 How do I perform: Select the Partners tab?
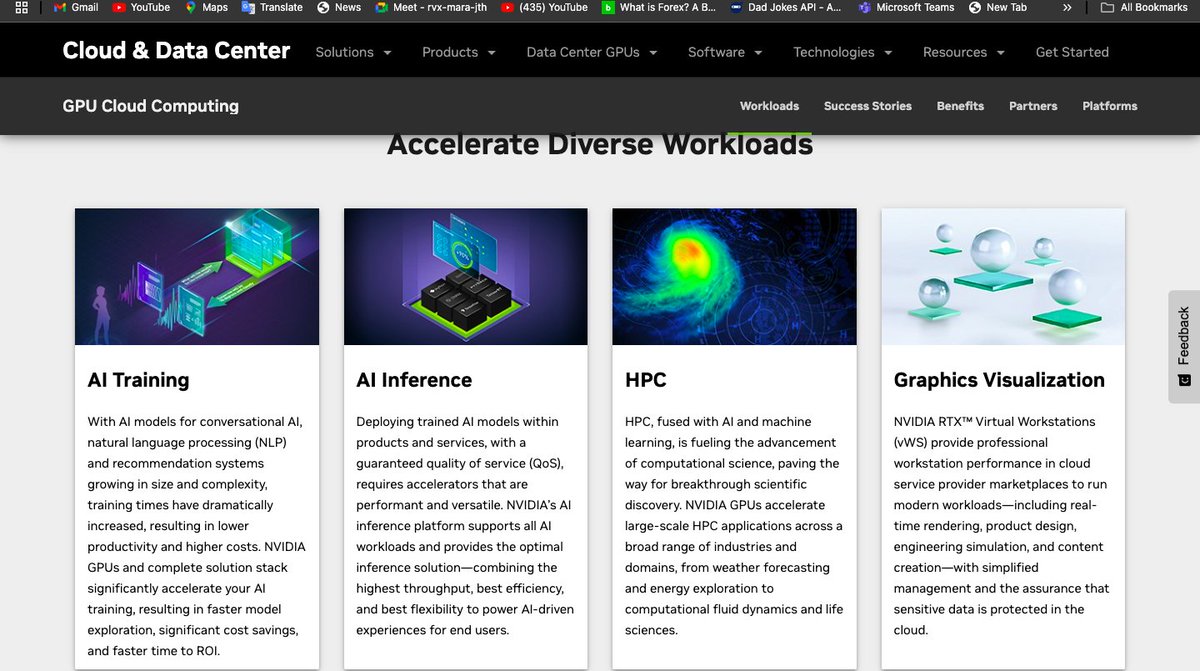point(1033,106)
